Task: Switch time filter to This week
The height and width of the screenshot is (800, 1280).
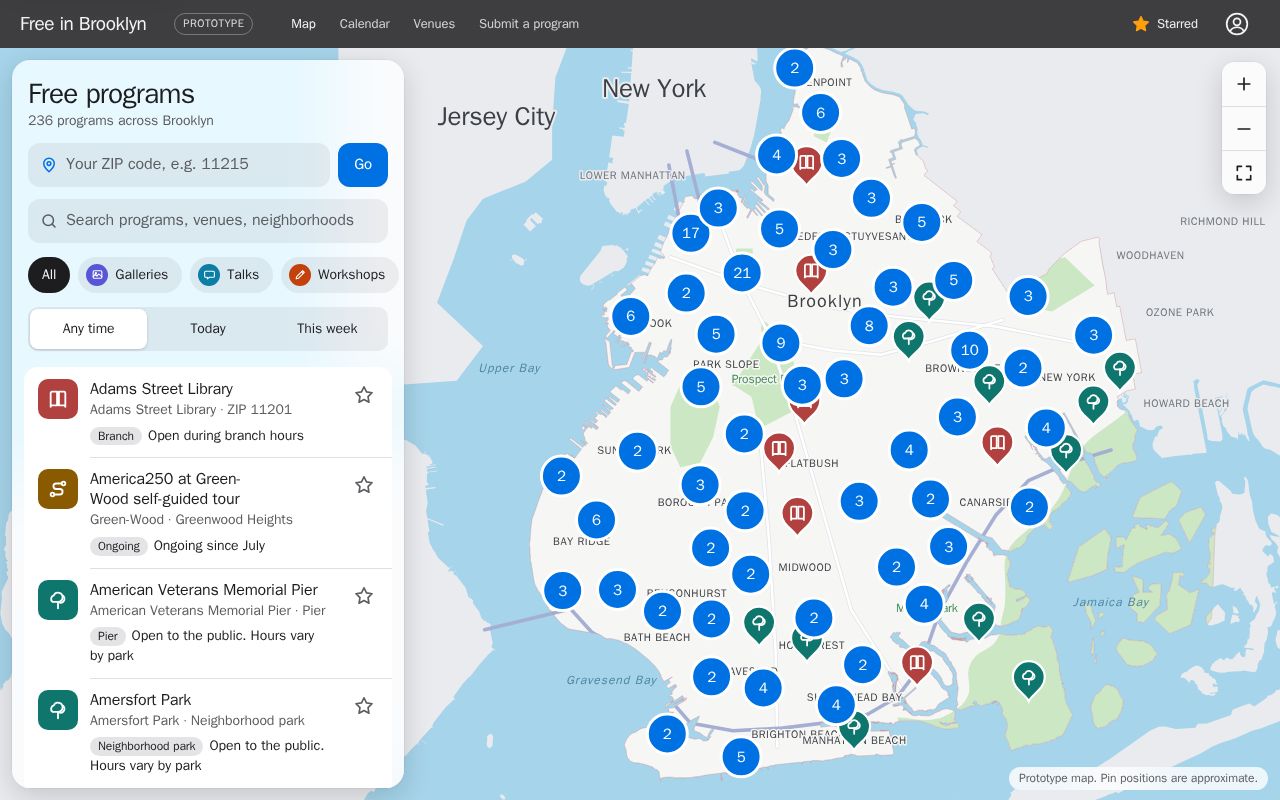Action: [327, 329]
